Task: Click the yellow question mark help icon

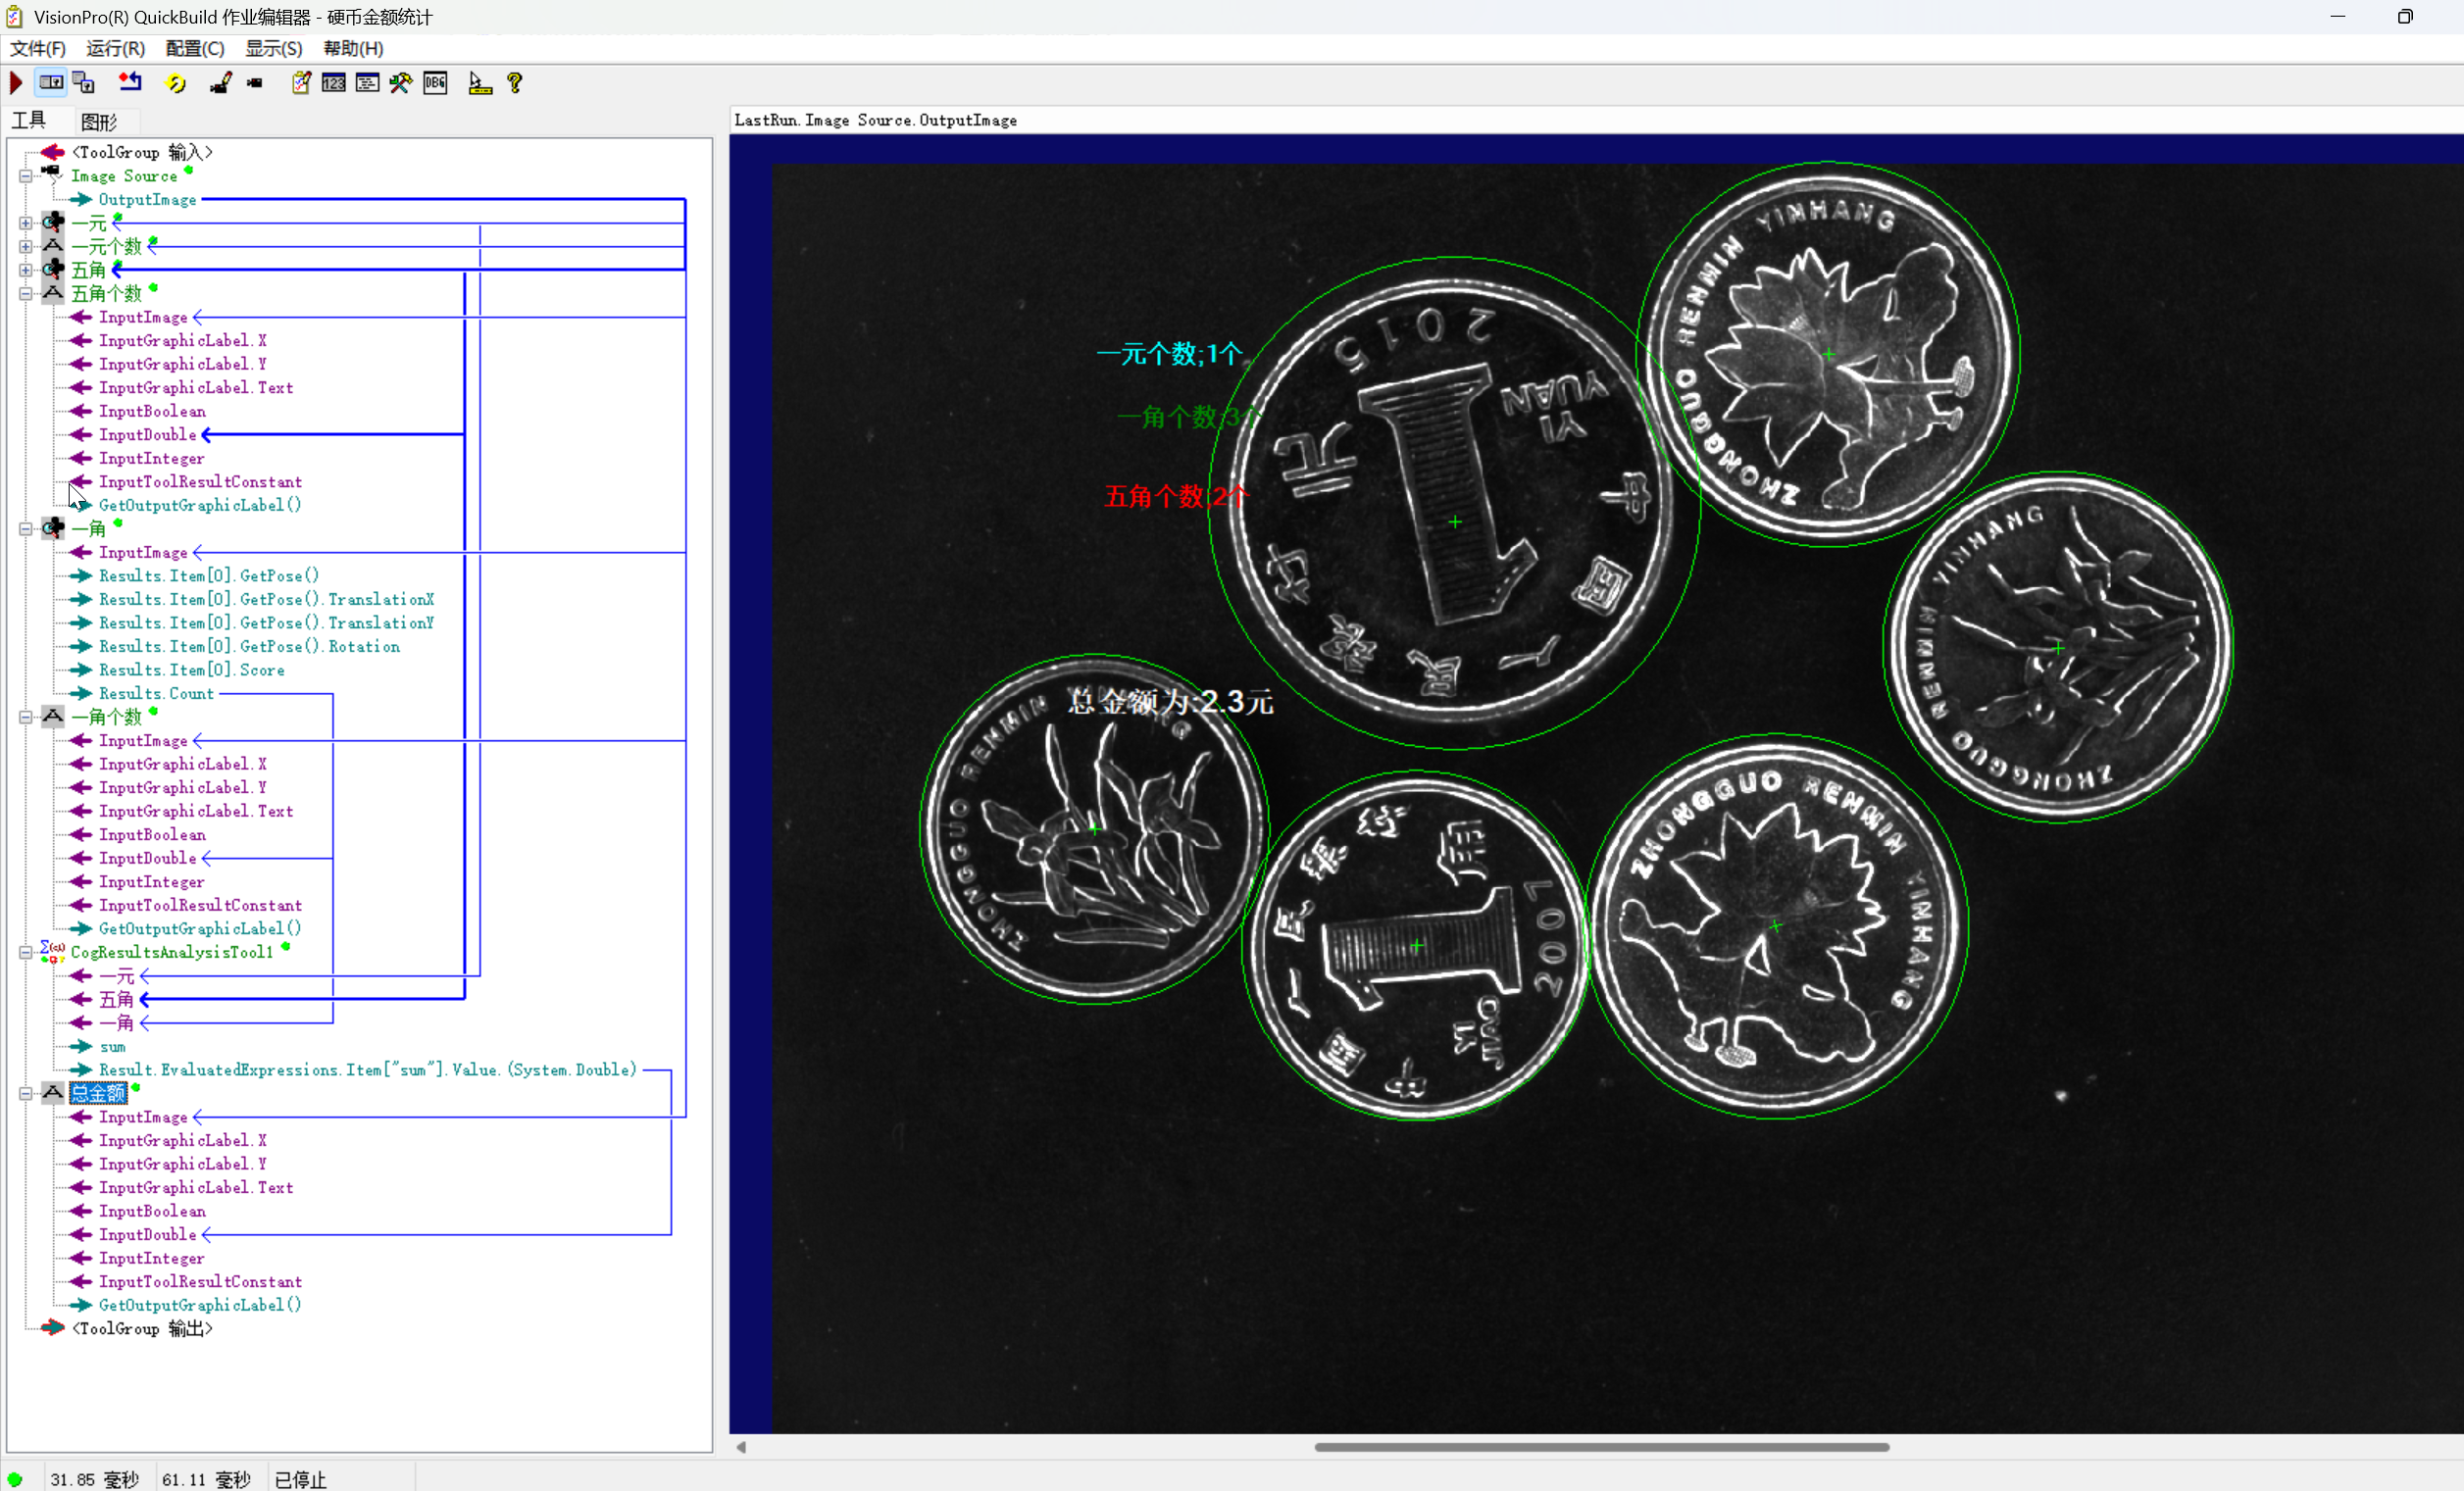Action: 515,83
